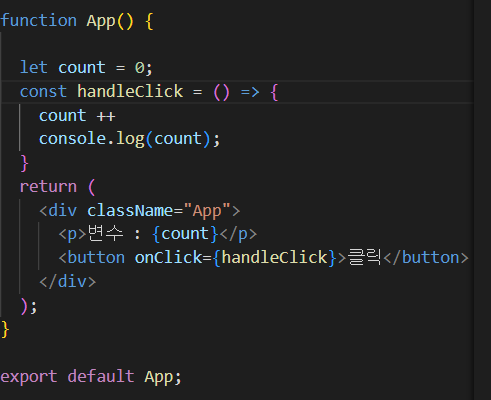Click the 0 initial value
This screenshot has width=491, height=400.
point(139,68)
